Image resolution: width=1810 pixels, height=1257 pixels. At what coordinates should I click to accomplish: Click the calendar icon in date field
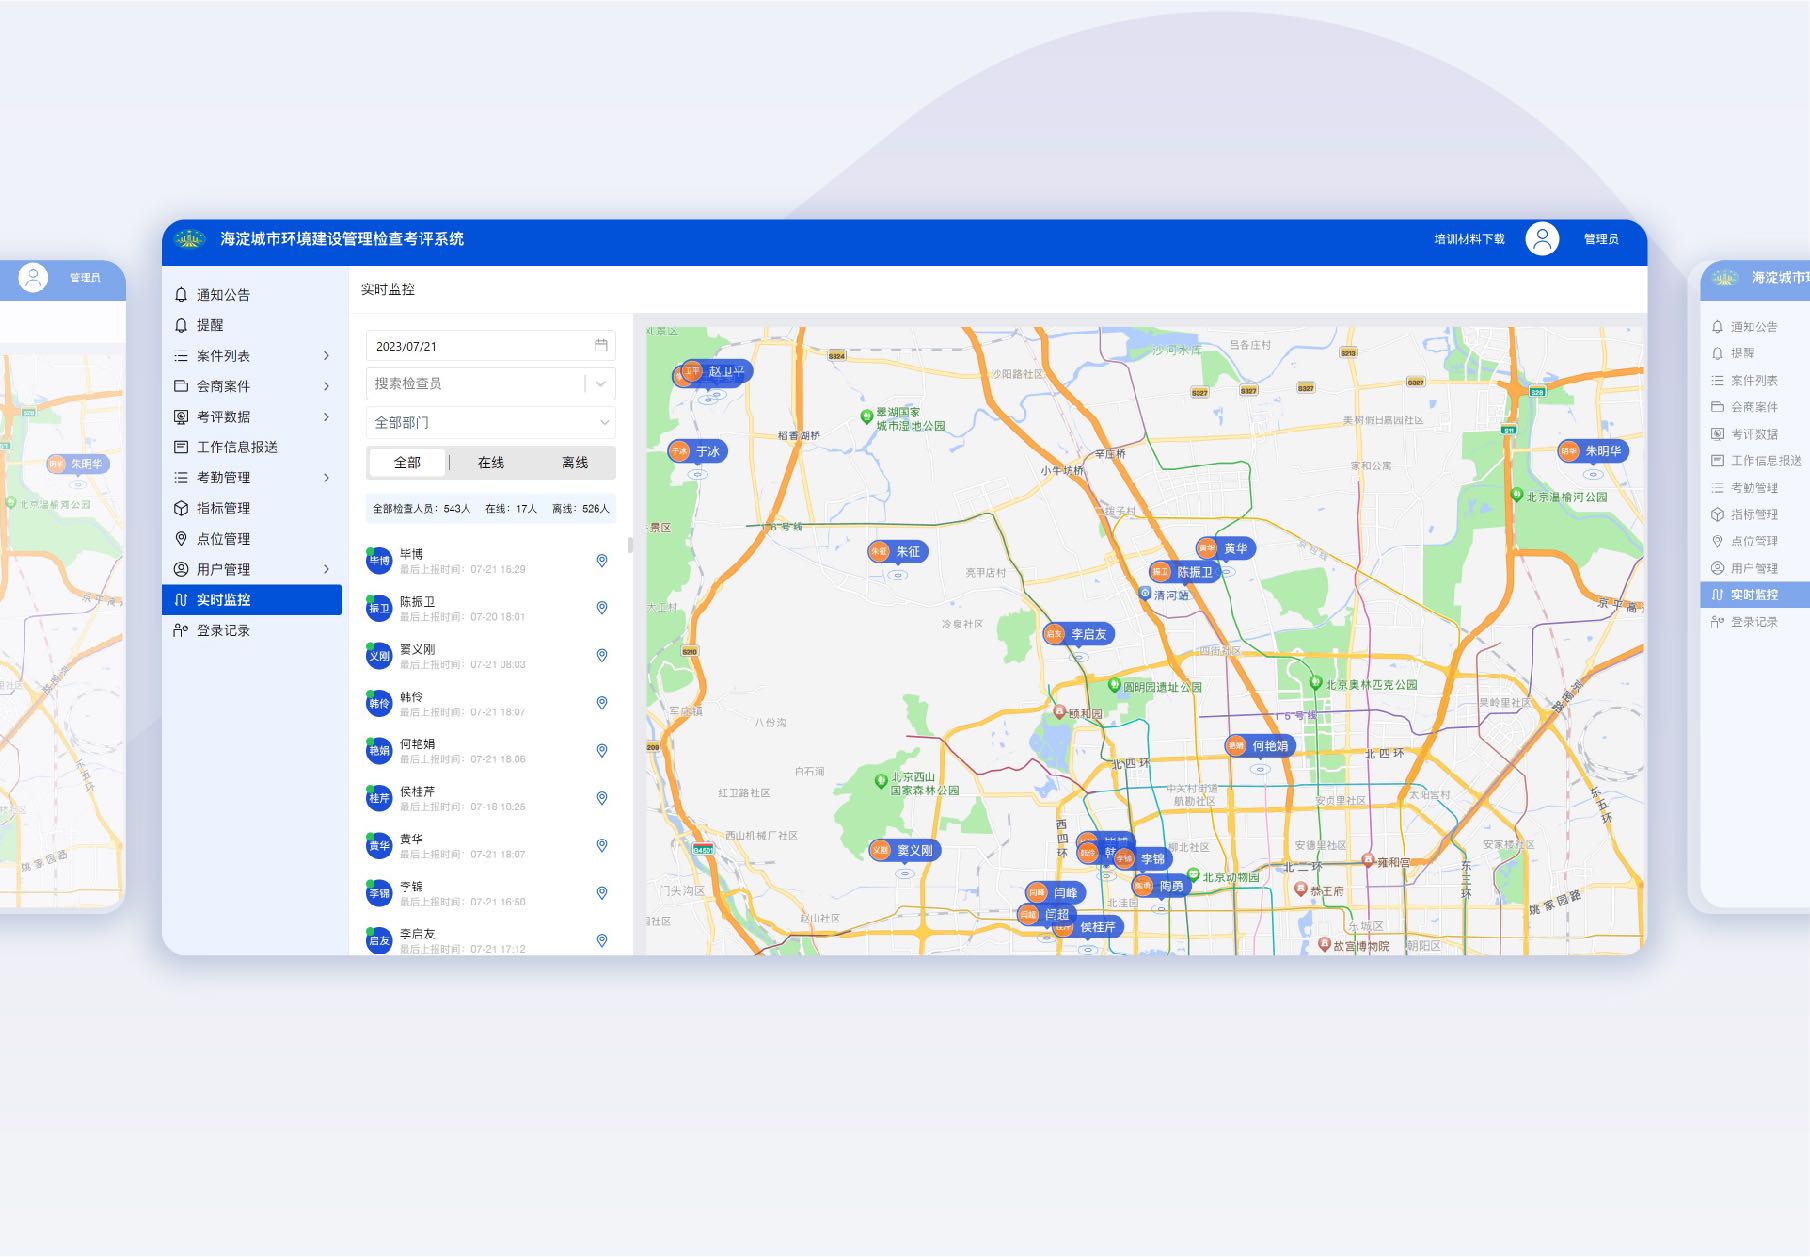pyautogui.click(x=601, y=345)
